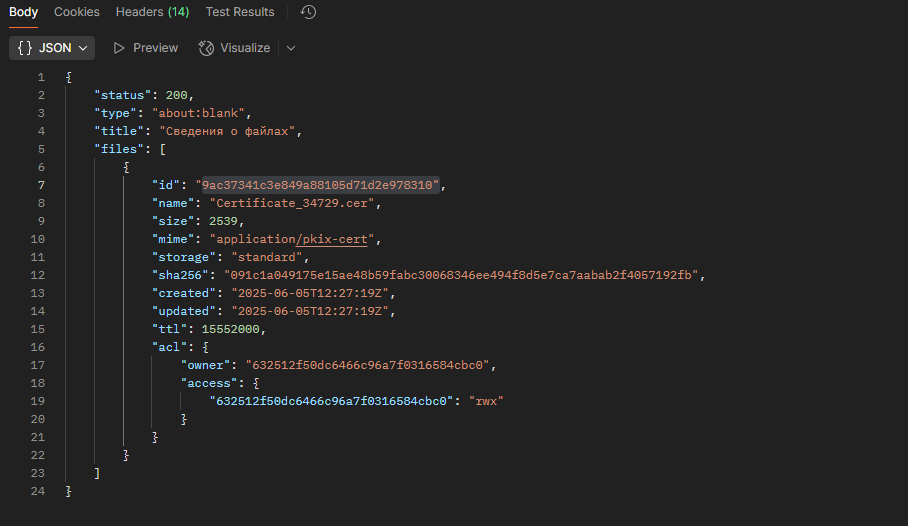Click the "owner" key
This screenshot has height=526, width=908.
pos(205,364)
